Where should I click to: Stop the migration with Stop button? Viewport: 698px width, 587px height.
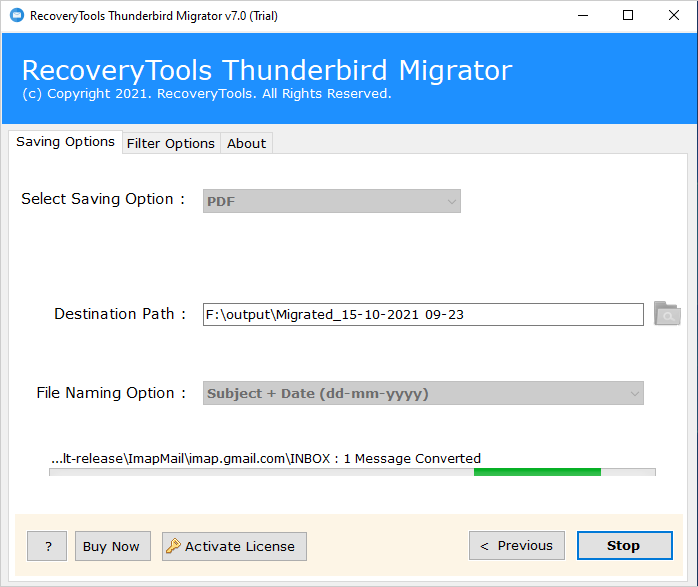click(625, 546)
